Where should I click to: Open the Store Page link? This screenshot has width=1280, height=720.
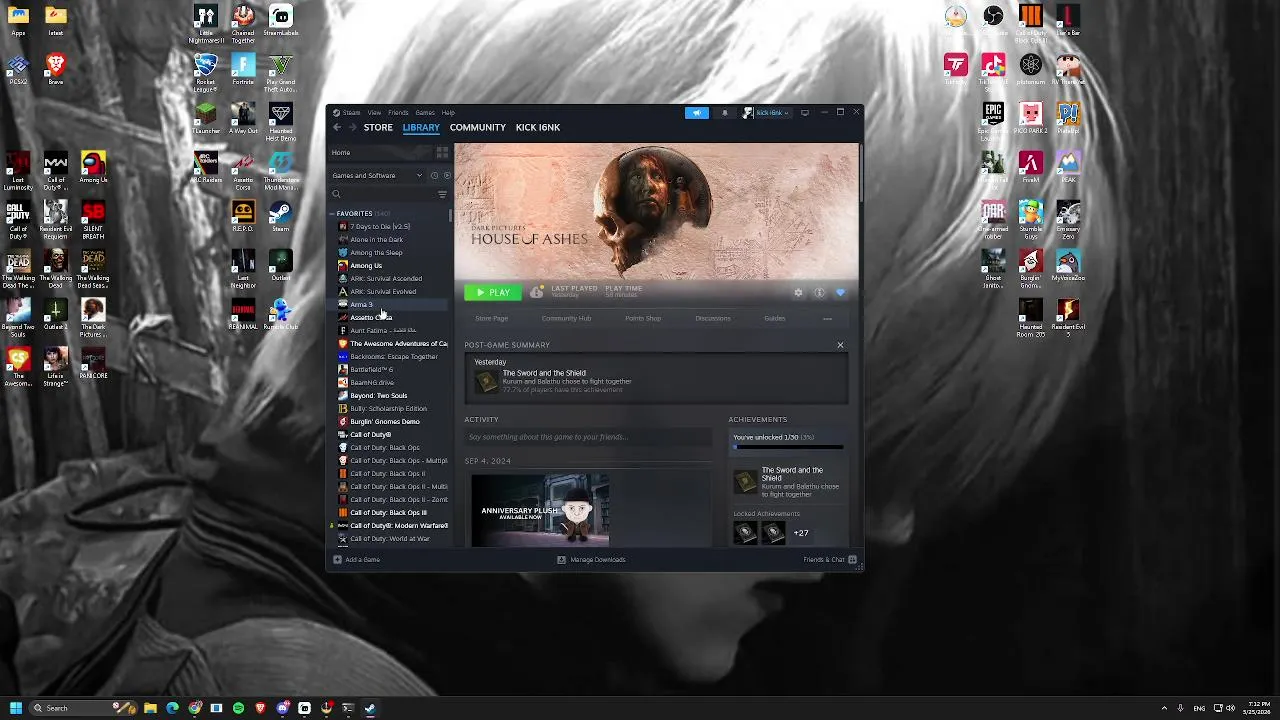[491, 318]
